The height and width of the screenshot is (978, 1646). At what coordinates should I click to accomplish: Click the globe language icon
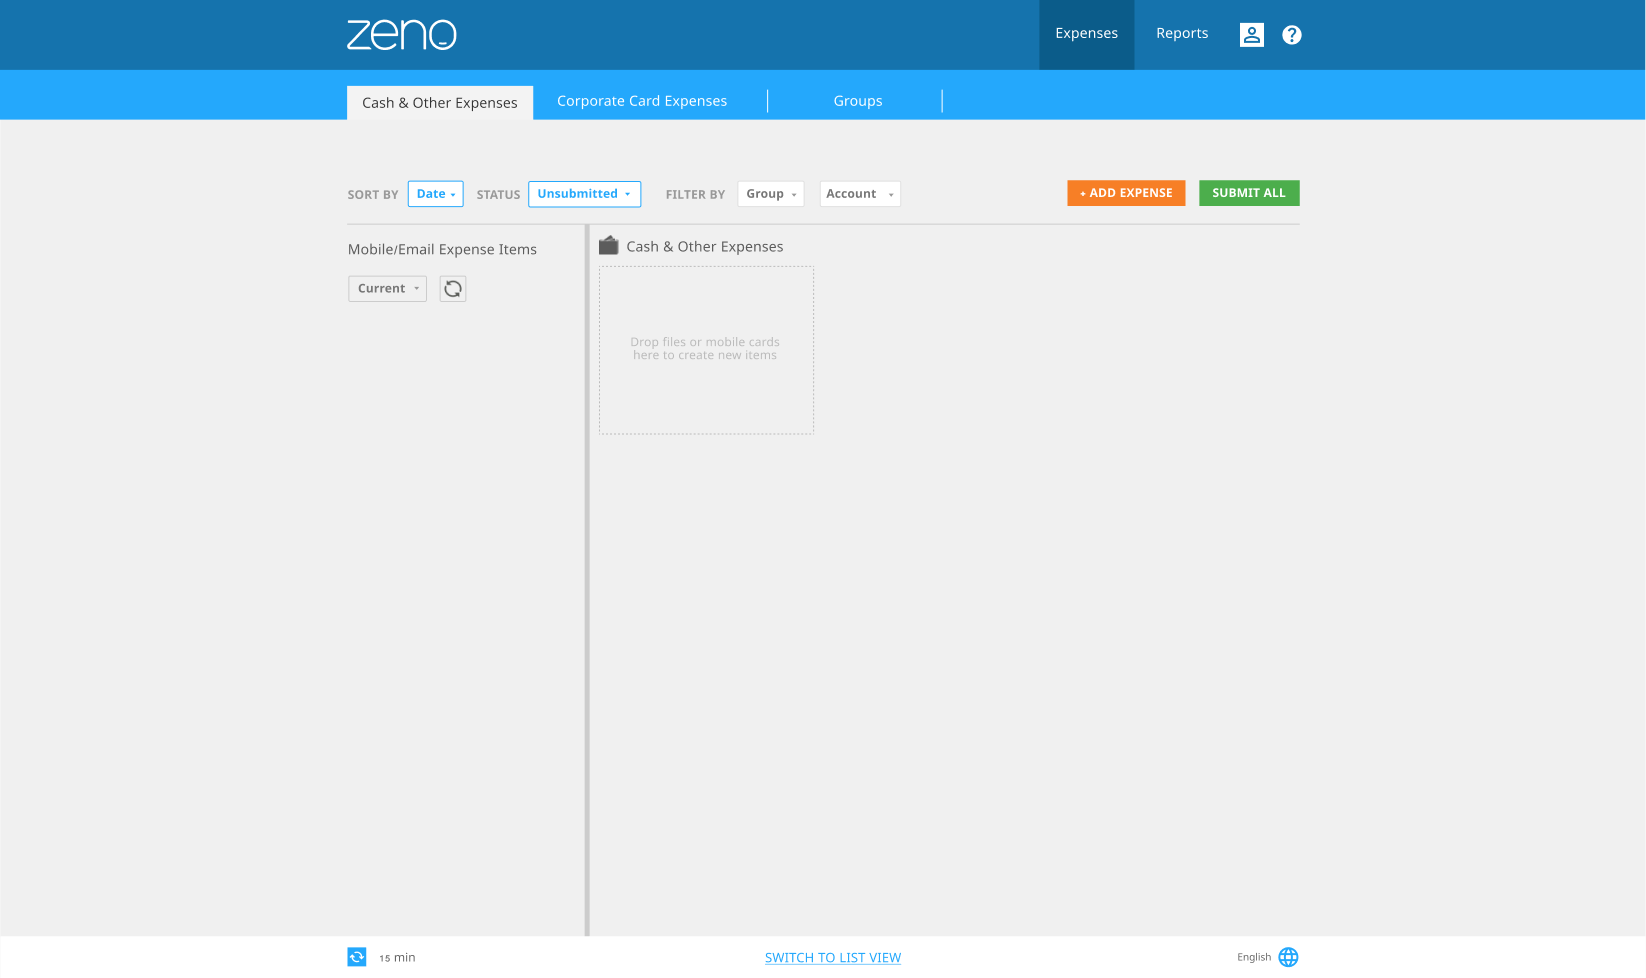tap(1288, 957)
